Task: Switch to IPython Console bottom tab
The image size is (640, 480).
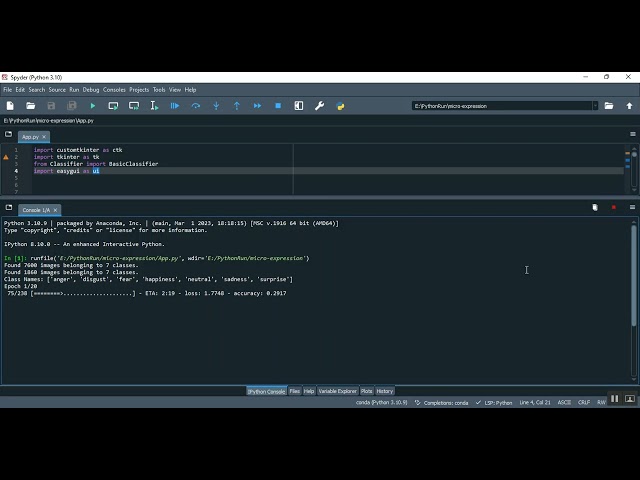Action: [267, 391]
